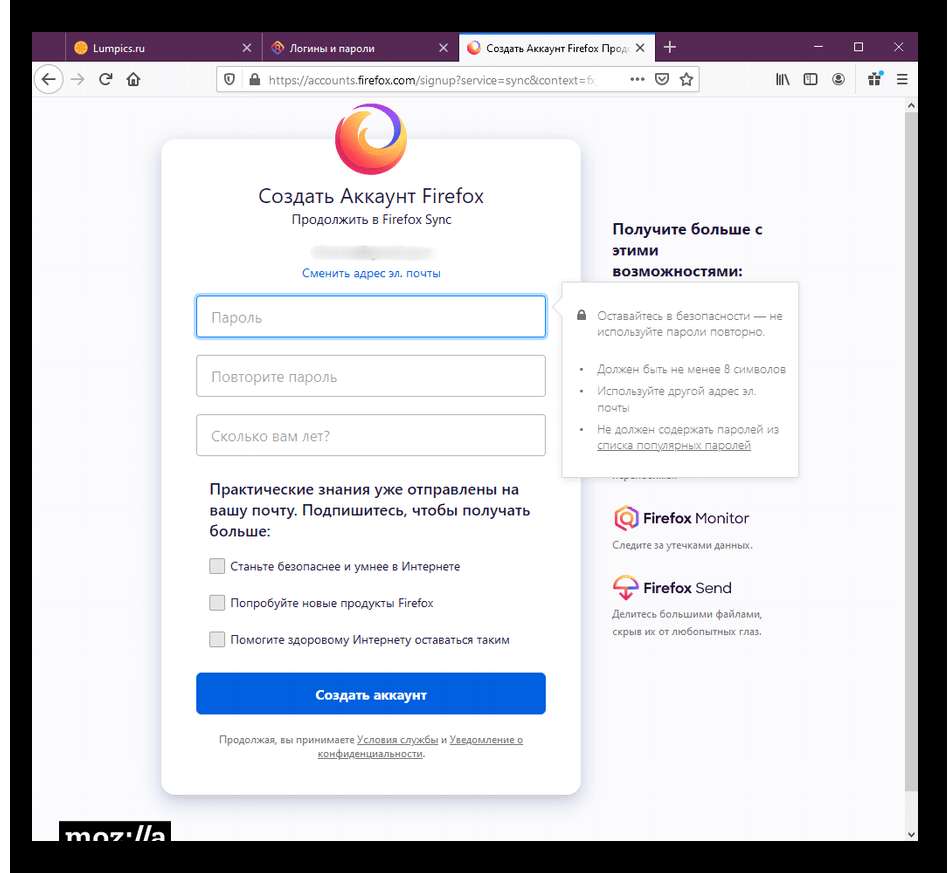Image resolution: width=950 pixels, height=873 pixels.
Task: Open the Firefox Account toolbar icon
Action: (839, 79)
